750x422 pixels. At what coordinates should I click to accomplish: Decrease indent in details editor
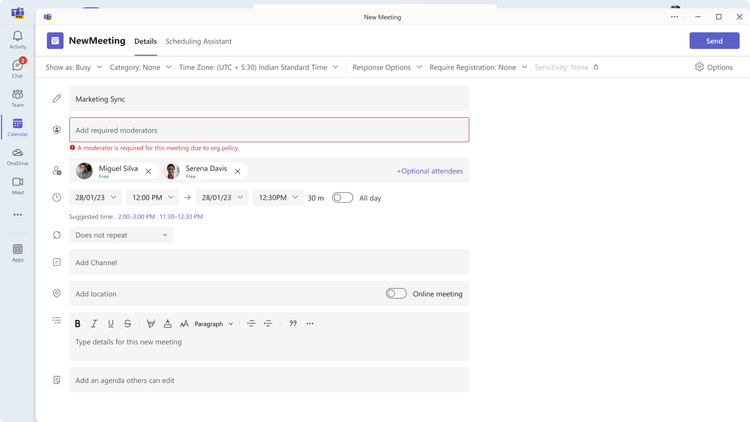point(251,324)
